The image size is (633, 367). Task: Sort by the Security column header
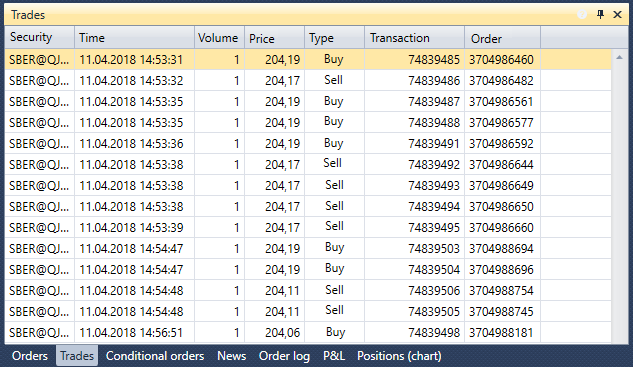coord(40,38)
